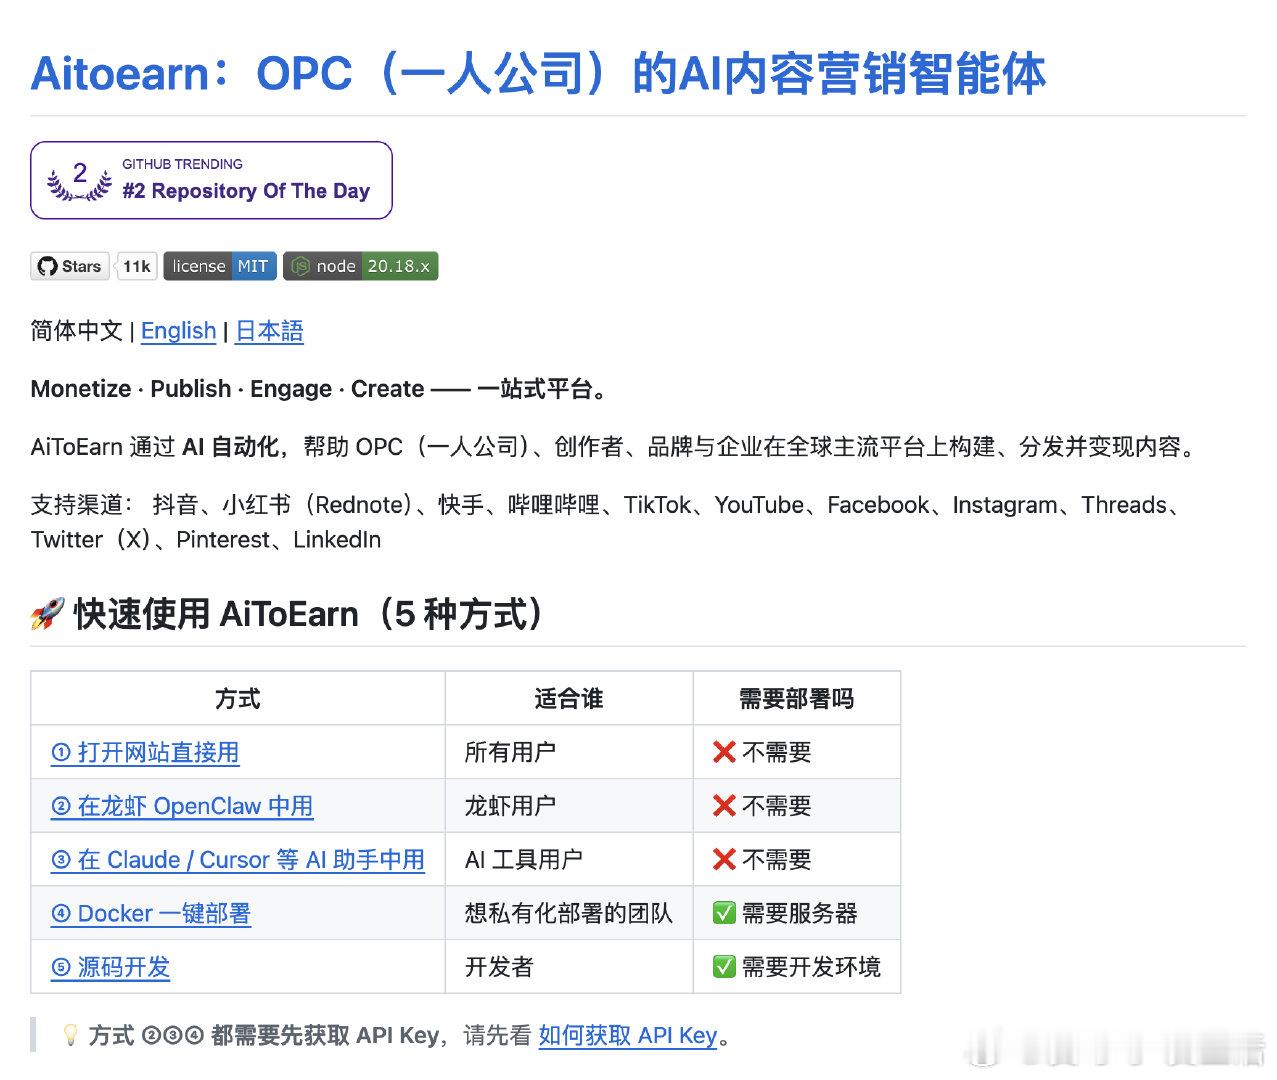This screenshot has height=1080, width=1277.
Task: Switch to the 日本語 README link
Action: [269, 331]
